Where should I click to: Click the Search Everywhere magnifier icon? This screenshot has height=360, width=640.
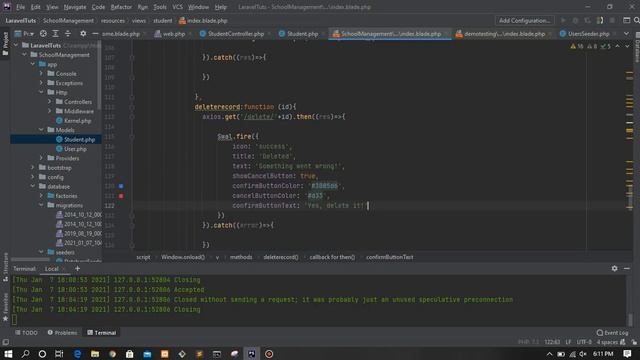coord(636,20)
